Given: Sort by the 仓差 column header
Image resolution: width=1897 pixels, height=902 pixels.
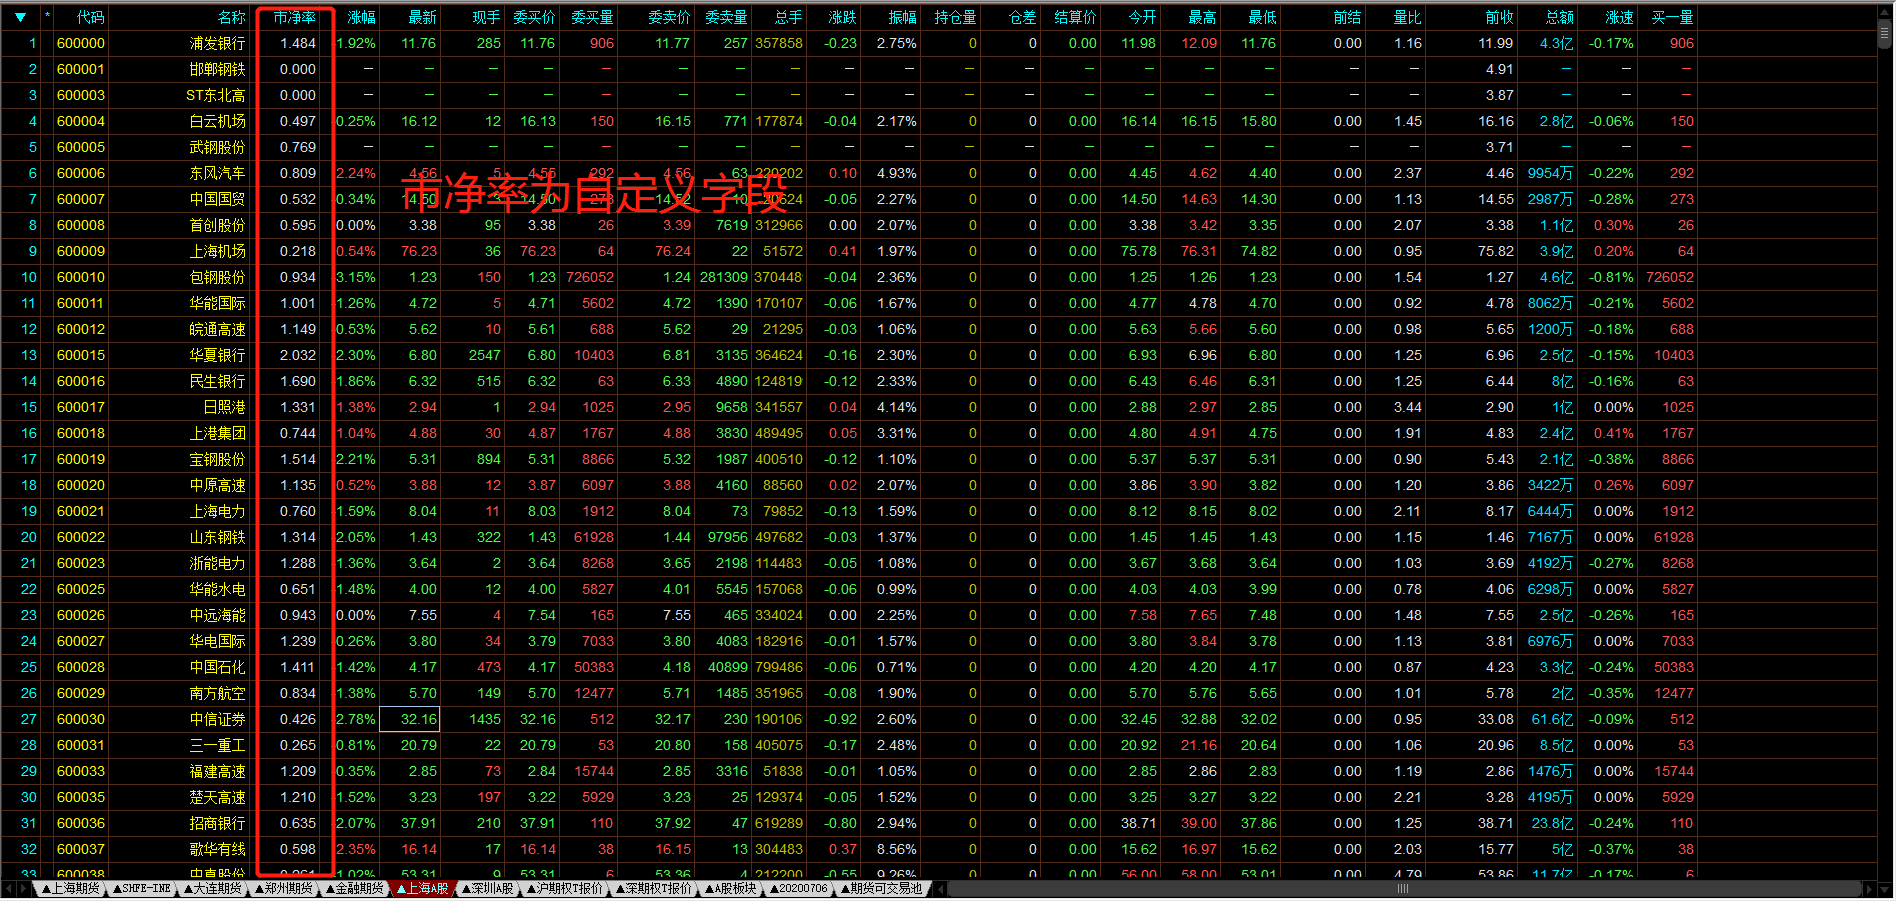Looking at the screenshot, I should (x=1022, y=17).
